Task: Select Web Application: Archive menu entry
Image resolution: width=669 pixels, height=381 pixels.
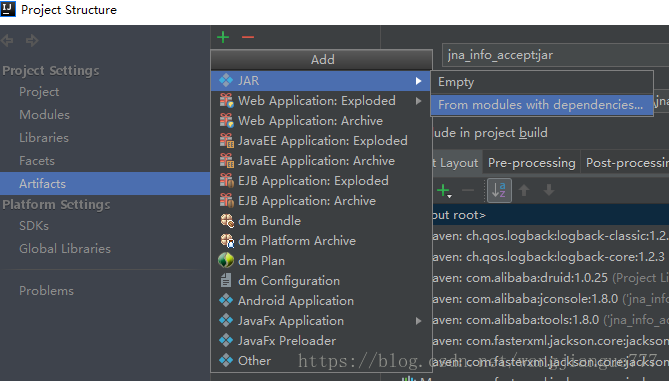Action: coord(321,121)
